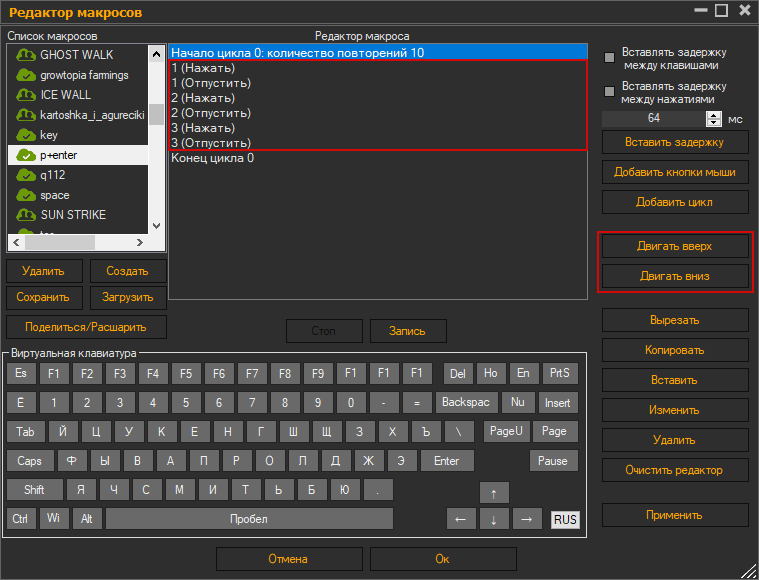759x580 pixels.
Task: Select '2 (Отпустить)' row
Action: pos(378,113)
